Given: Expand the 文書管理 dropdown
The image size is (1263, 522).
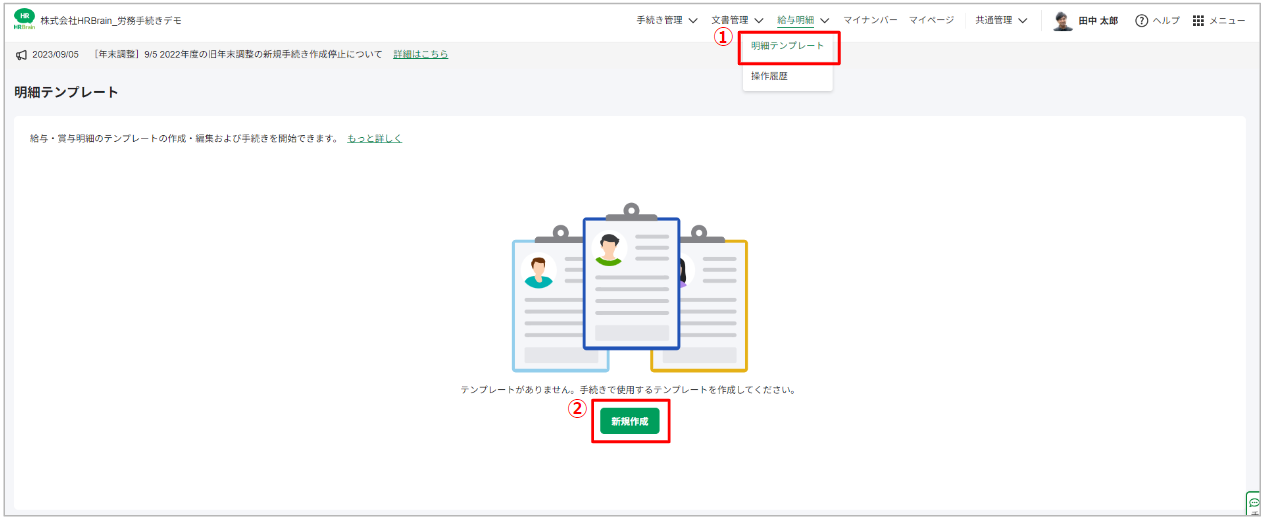Looking at the screenshot, I should click(x=737, y=20).
